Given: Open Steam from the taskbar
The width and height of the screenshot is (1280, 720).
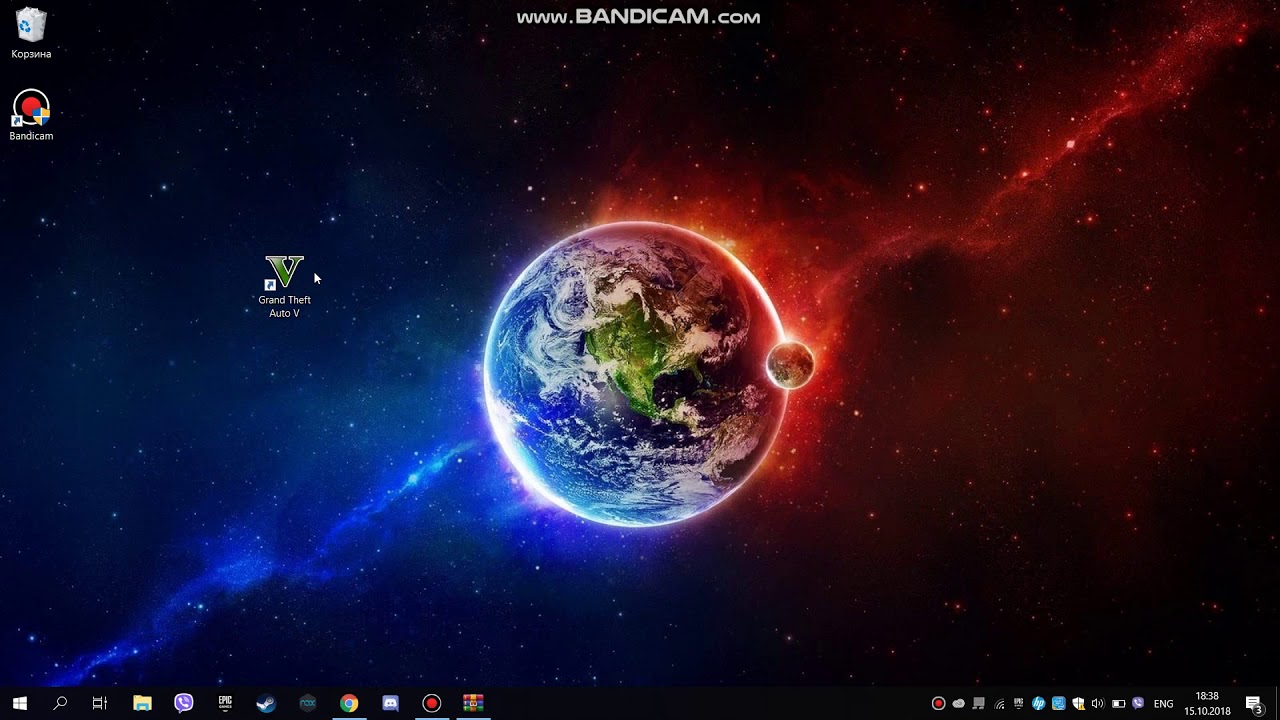Looking at the screenshot, I should 266,703.
